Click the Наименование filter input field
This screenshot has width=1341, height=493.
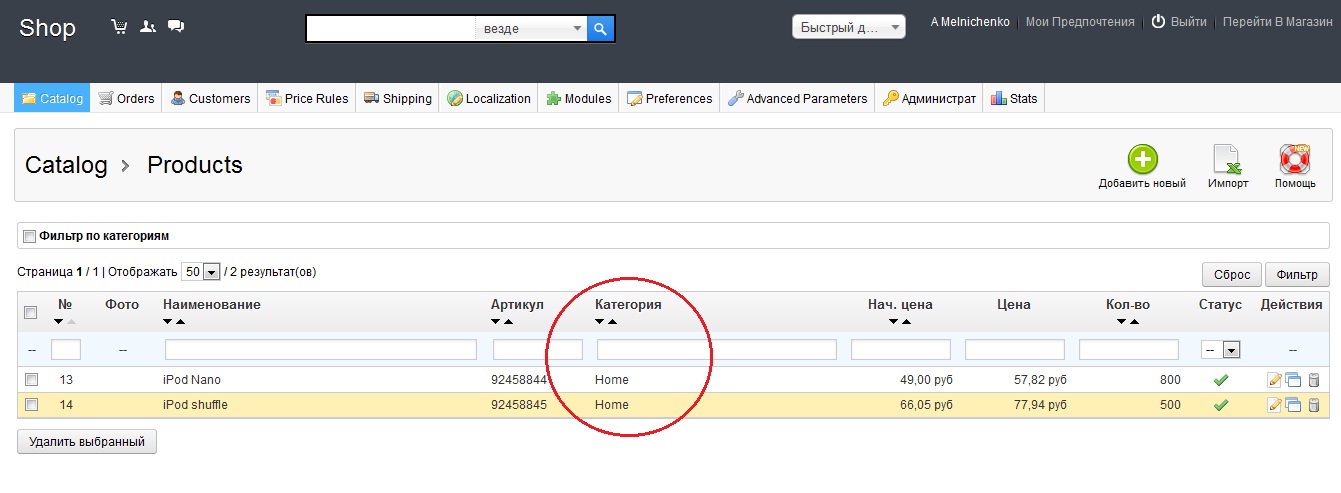[x=321, y=350]
